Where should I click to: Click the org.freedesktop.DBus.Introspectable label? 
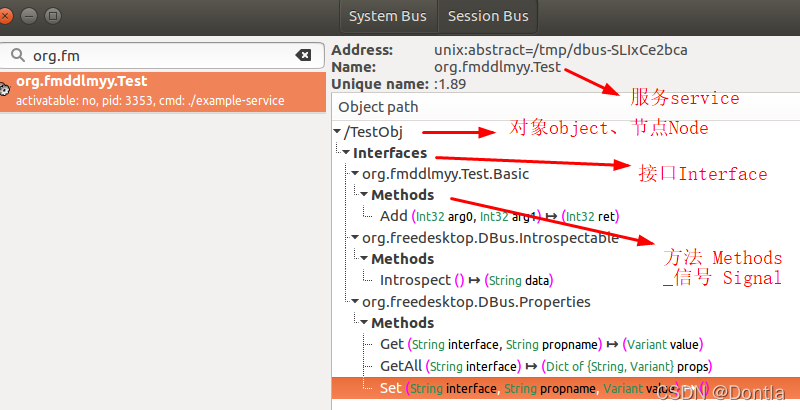tap(490, 238)
